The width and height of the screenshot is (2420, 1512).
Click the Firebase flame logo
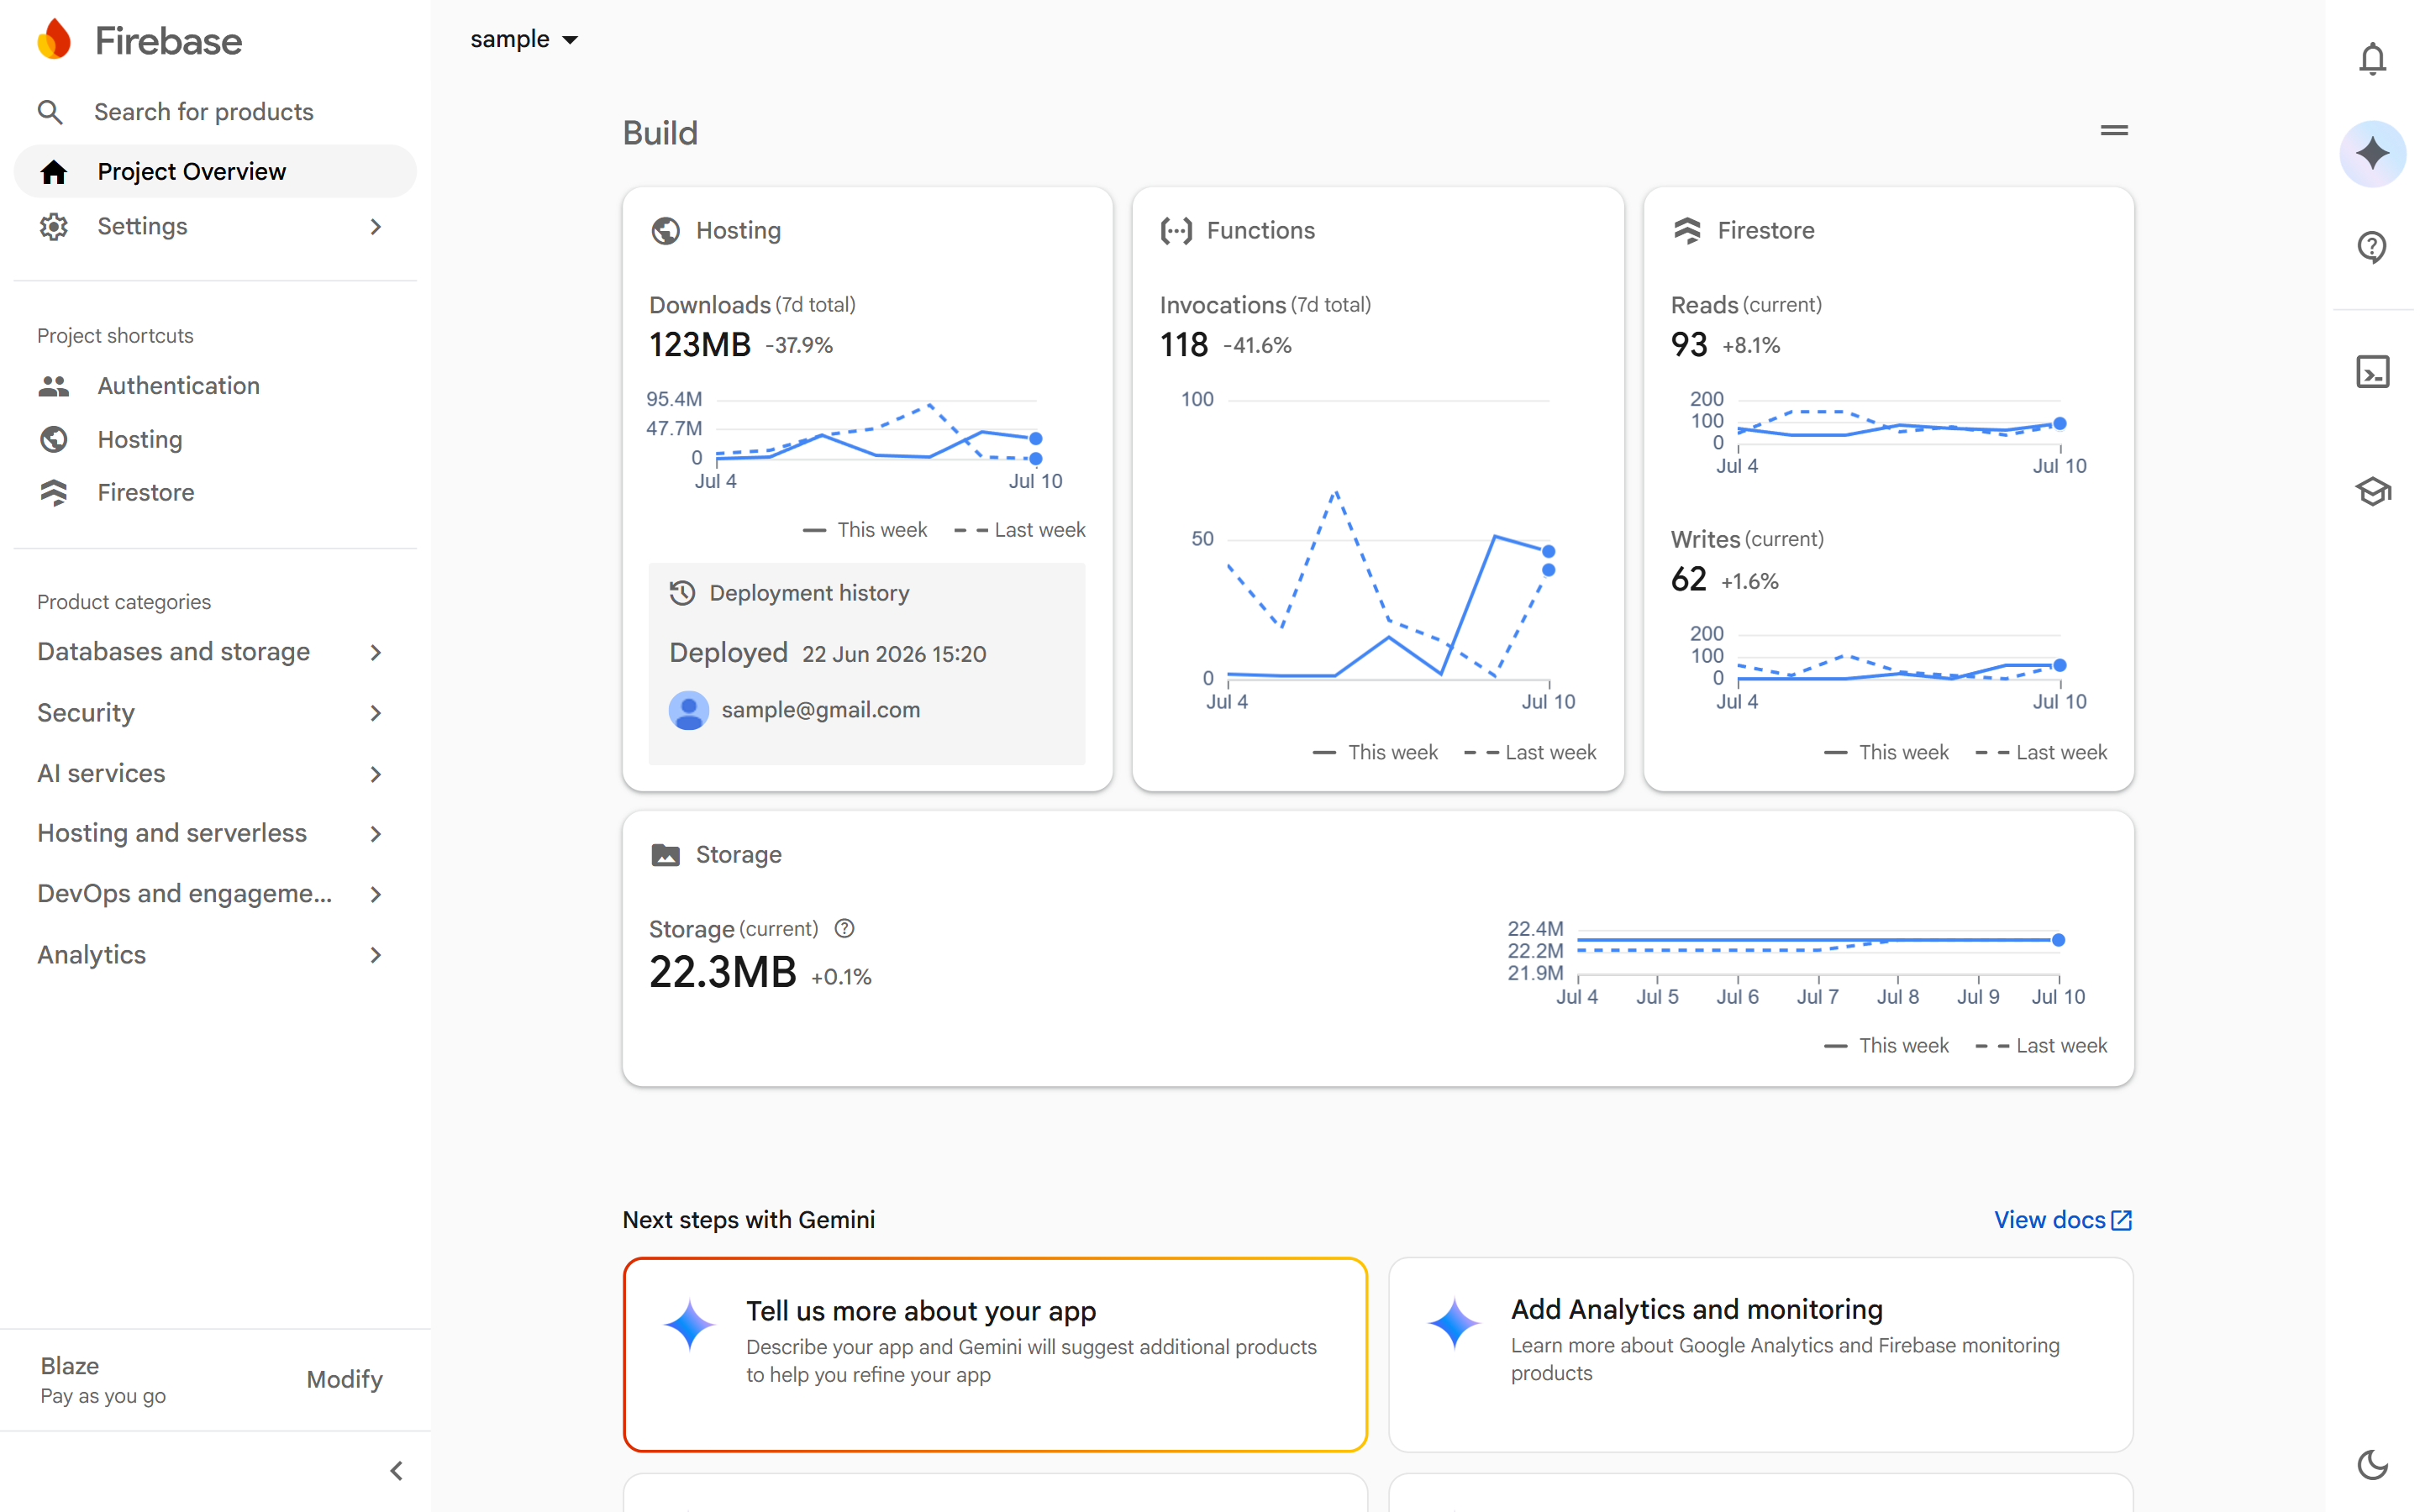pos(54,40)
